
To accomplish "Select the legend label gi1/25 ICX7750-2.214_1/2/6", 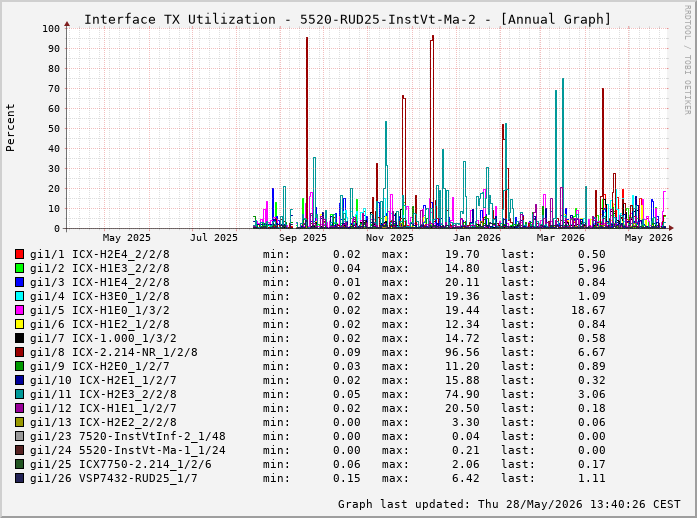I will [x=121, y=464].
